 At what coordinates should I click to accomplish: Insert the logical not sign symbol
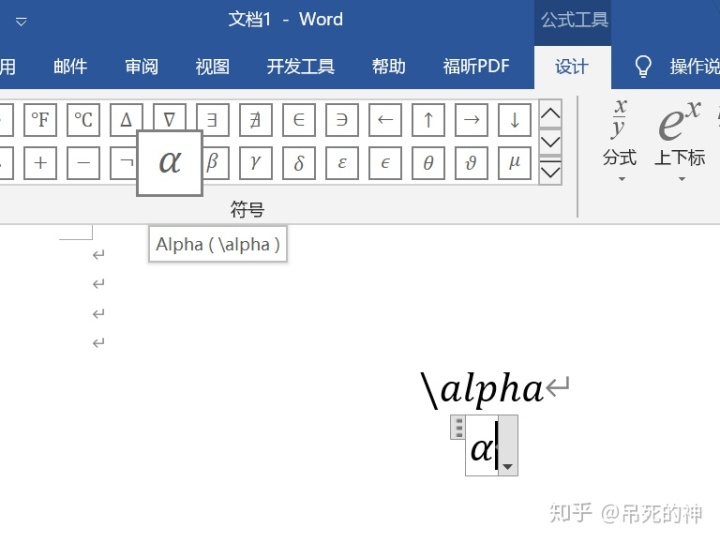(x=123, y=163)
